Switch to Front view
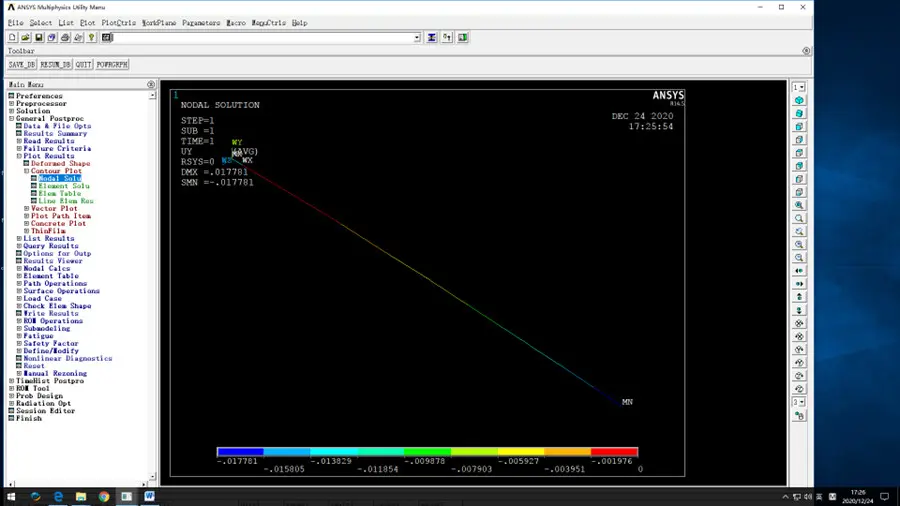 (799, 127)
